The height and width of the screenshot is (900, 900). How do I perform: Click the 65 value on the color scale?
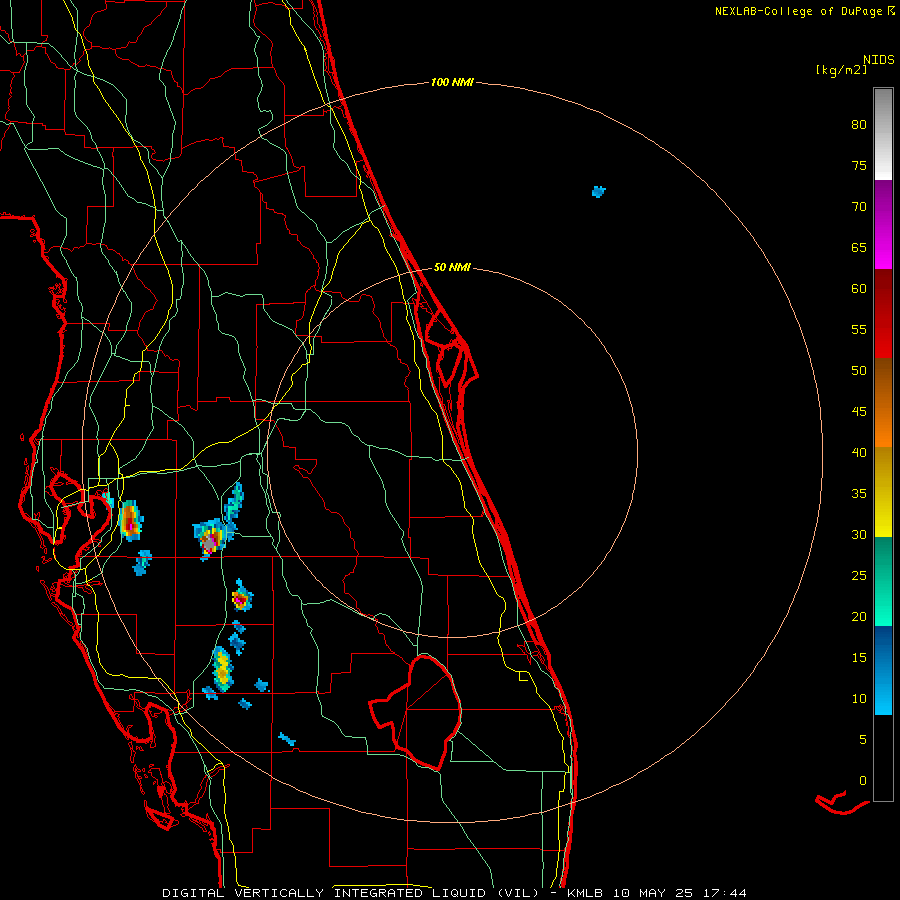pyautogui.click(x=859, y=248)
